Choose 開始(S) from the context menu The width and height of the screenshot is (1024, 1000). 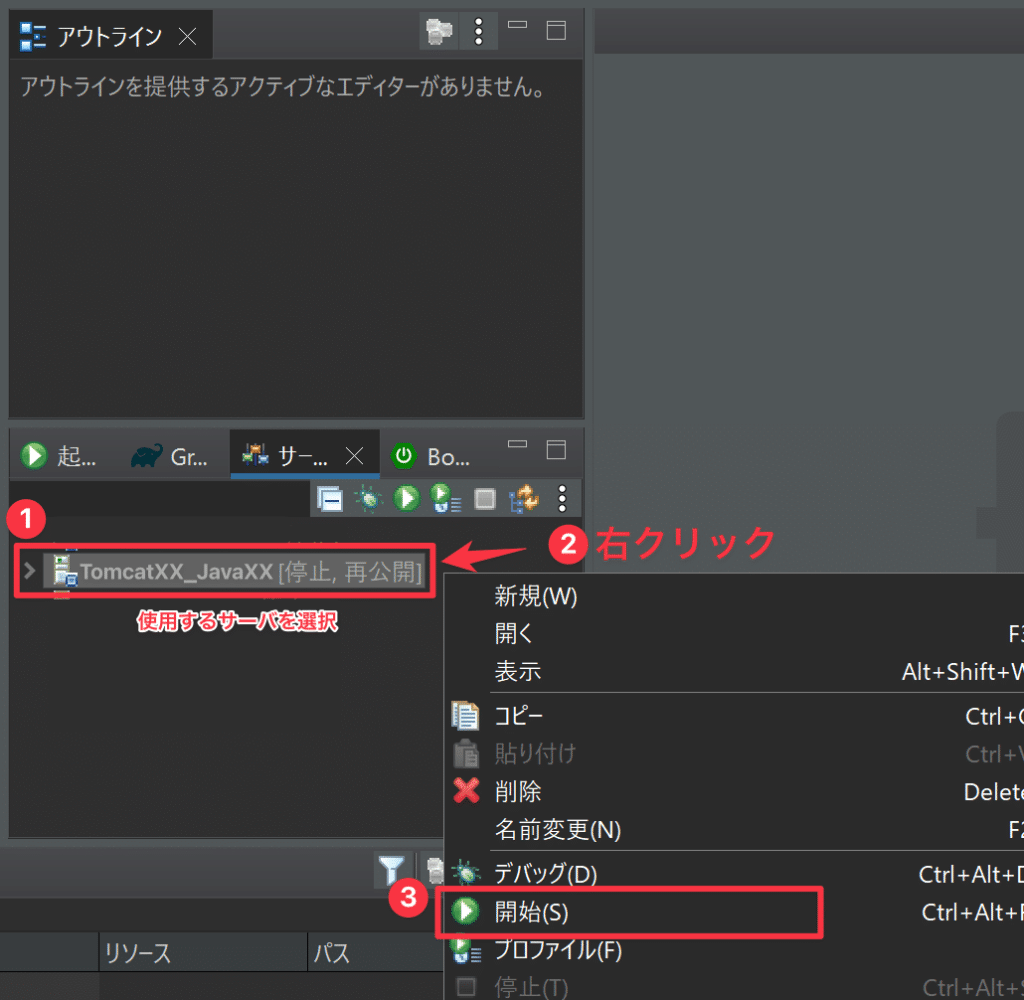pyautogui.click(x=531, y=912)
